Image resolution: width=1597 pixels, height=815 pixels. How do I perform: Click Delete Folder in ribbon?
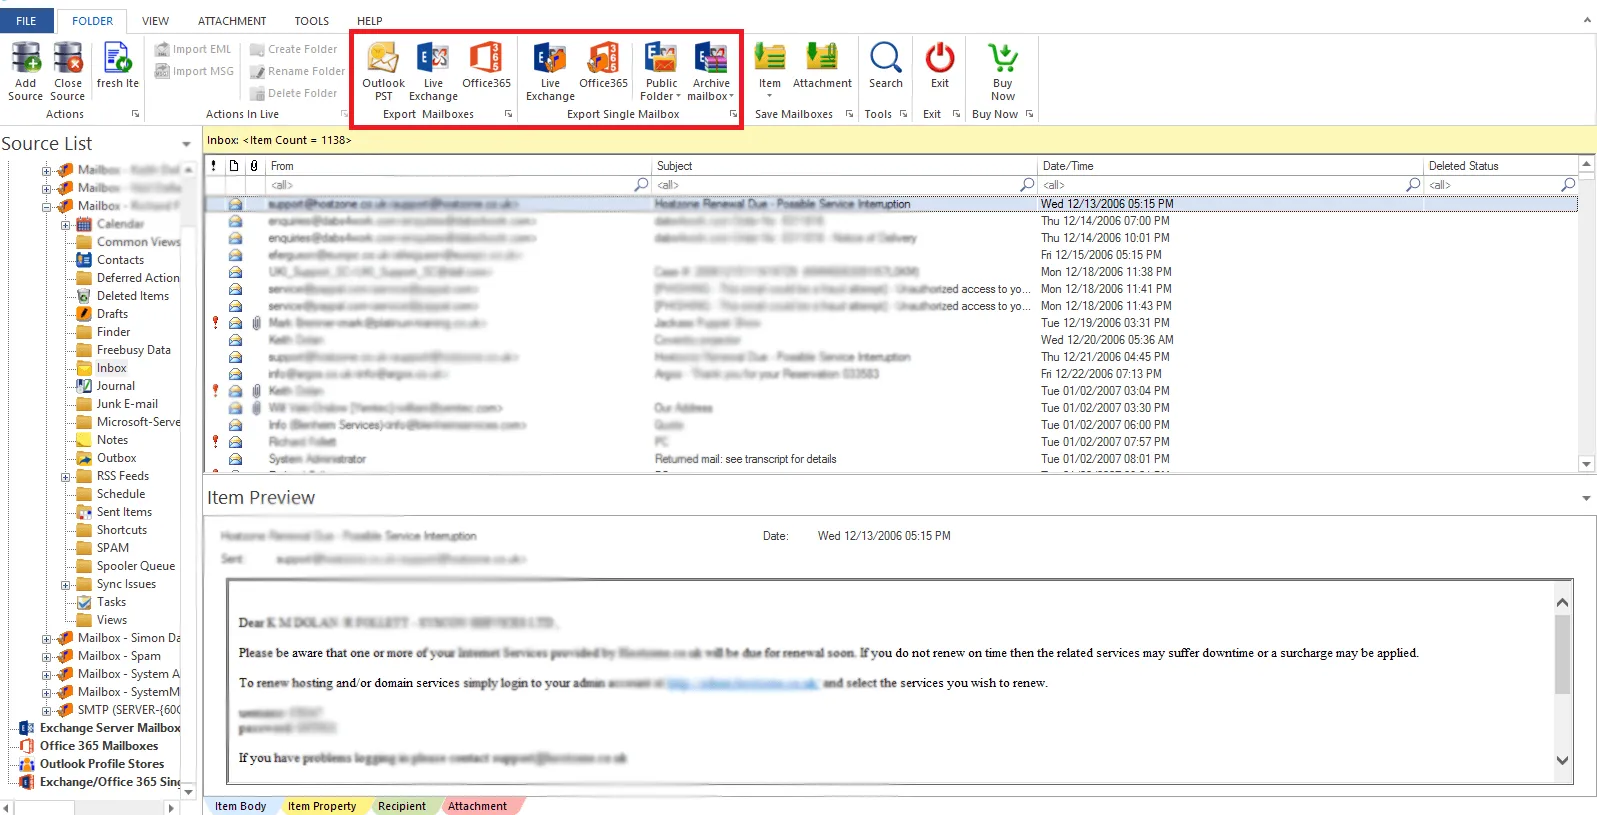[293, 93]
